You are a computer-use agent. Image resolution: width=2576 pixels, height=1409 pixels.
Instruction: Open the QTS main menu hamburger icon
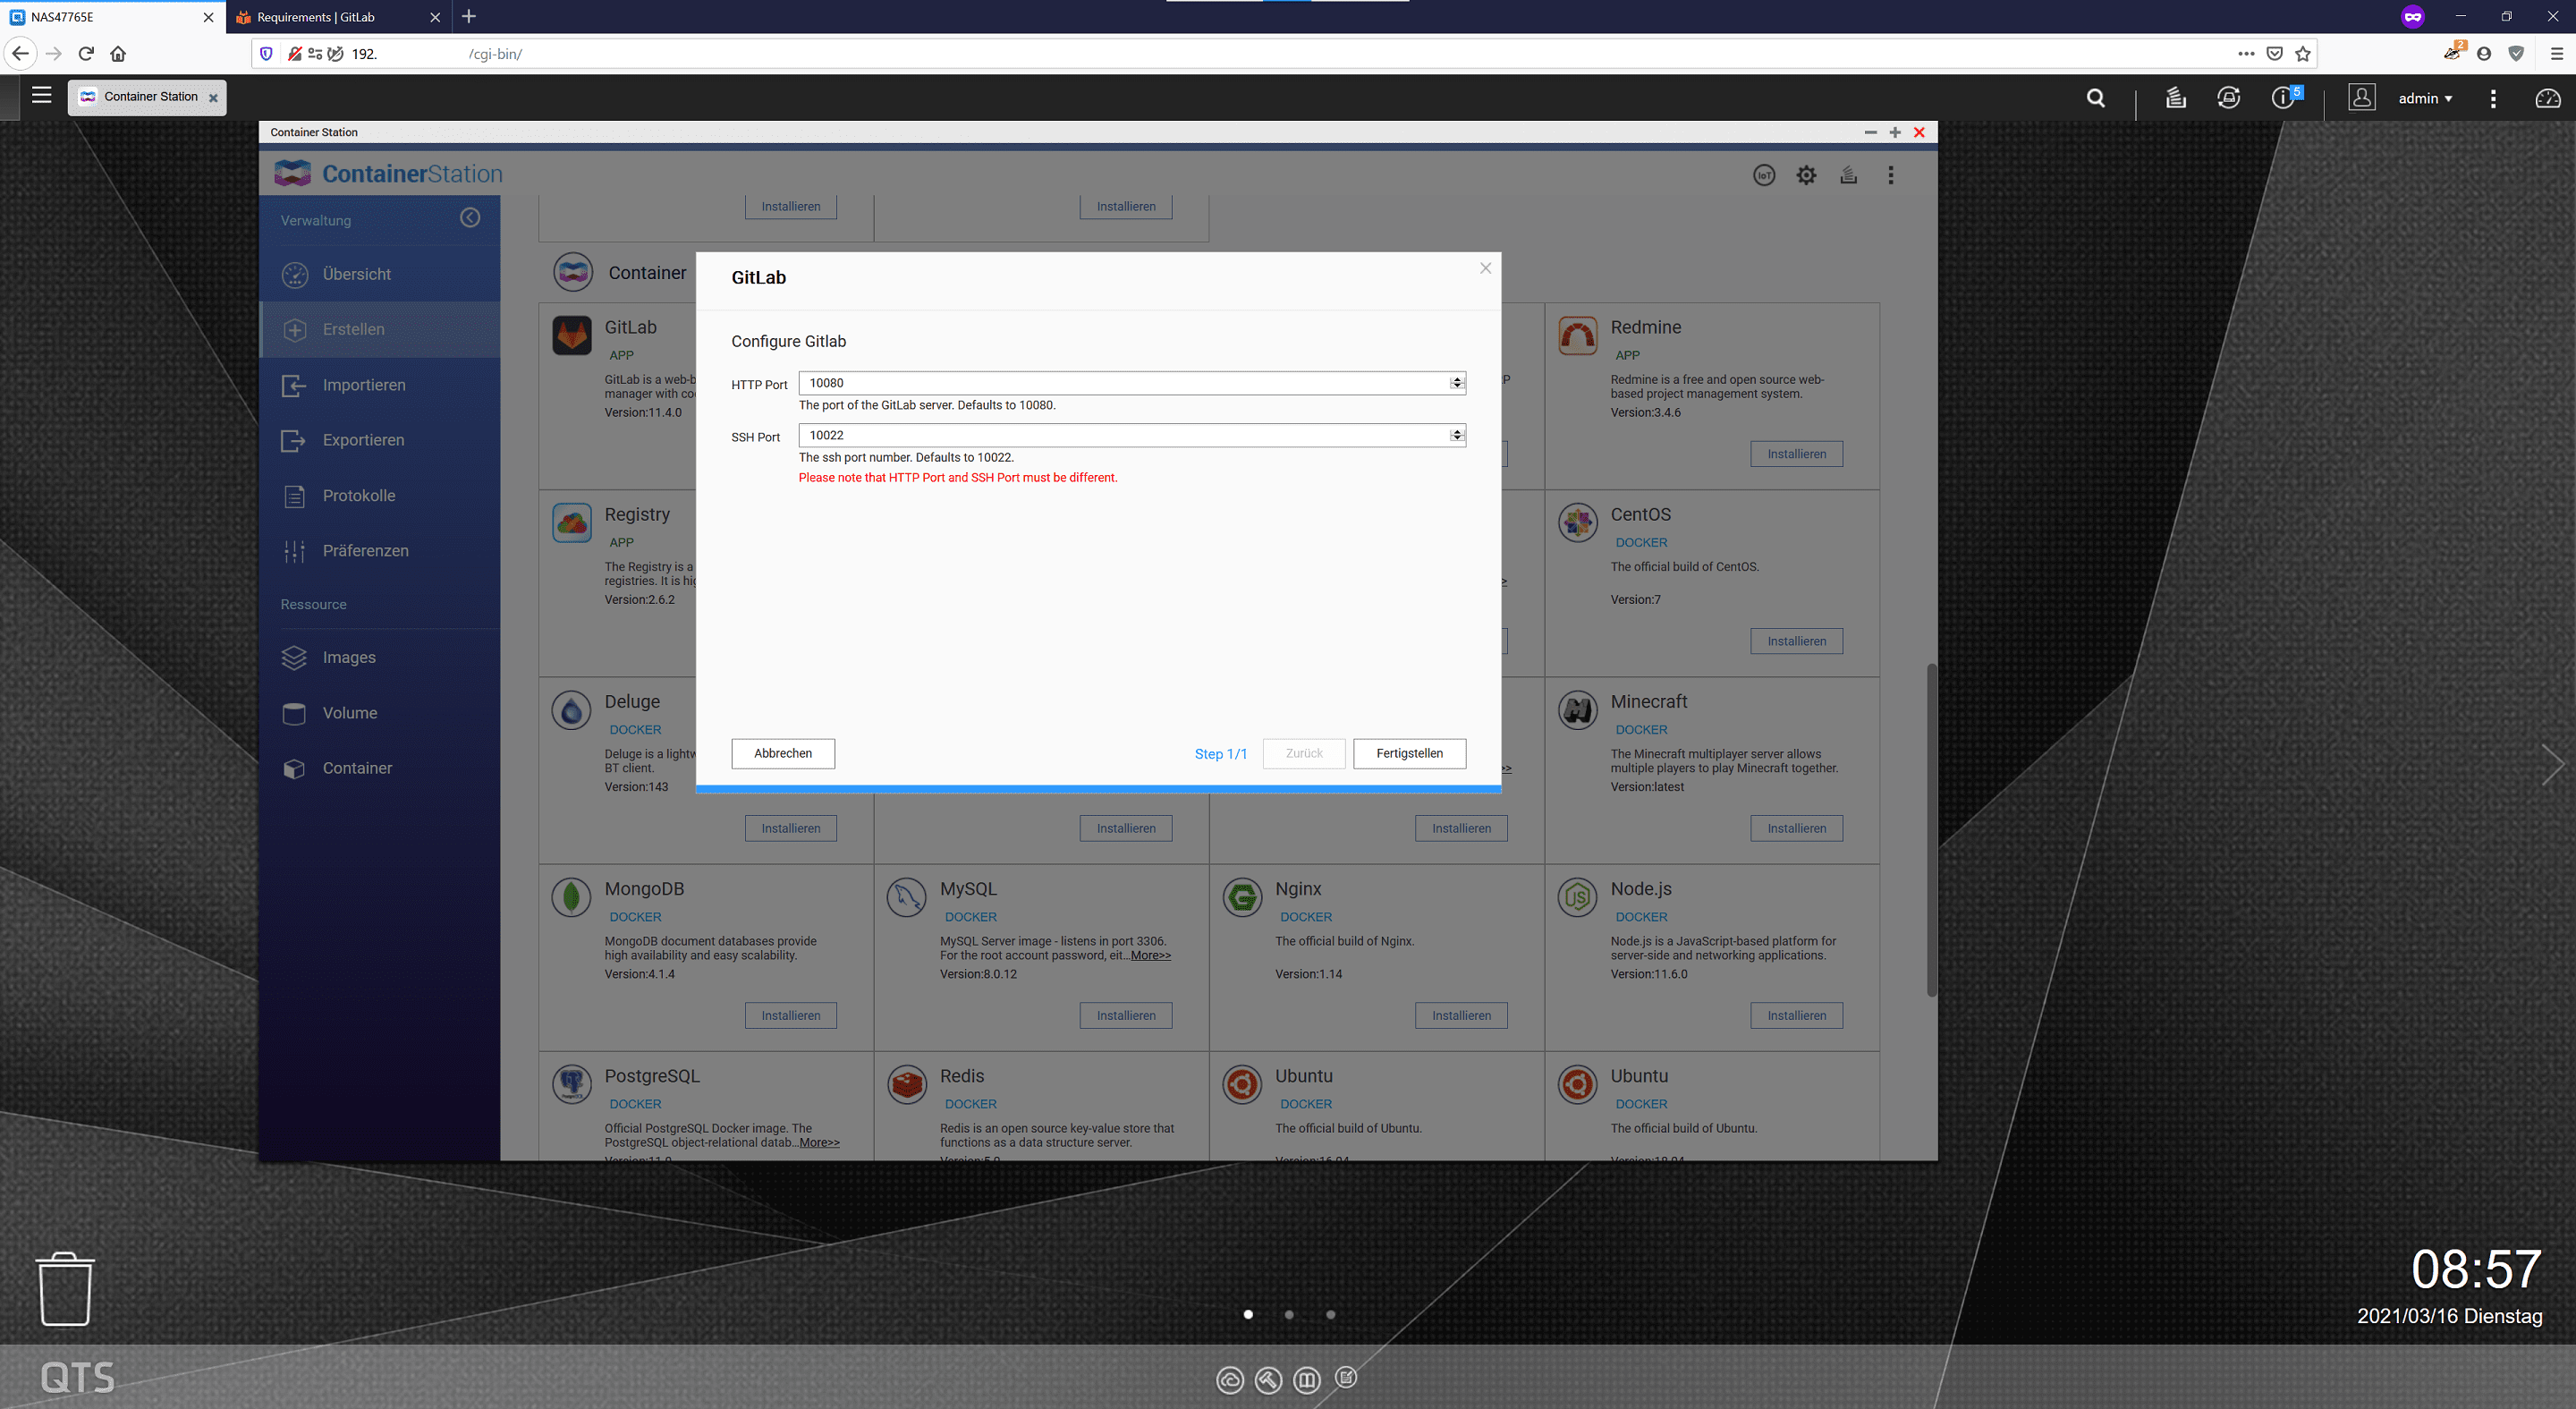(41, 96)
